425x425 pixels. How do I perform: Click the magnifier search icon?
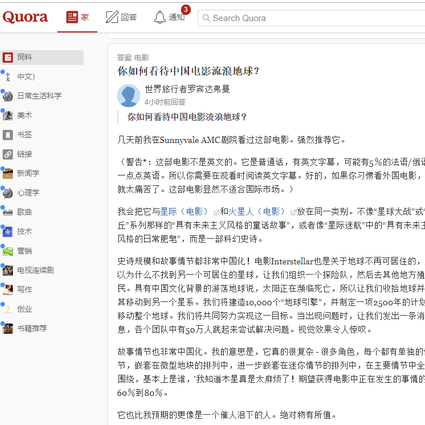(x=206, y=18)
